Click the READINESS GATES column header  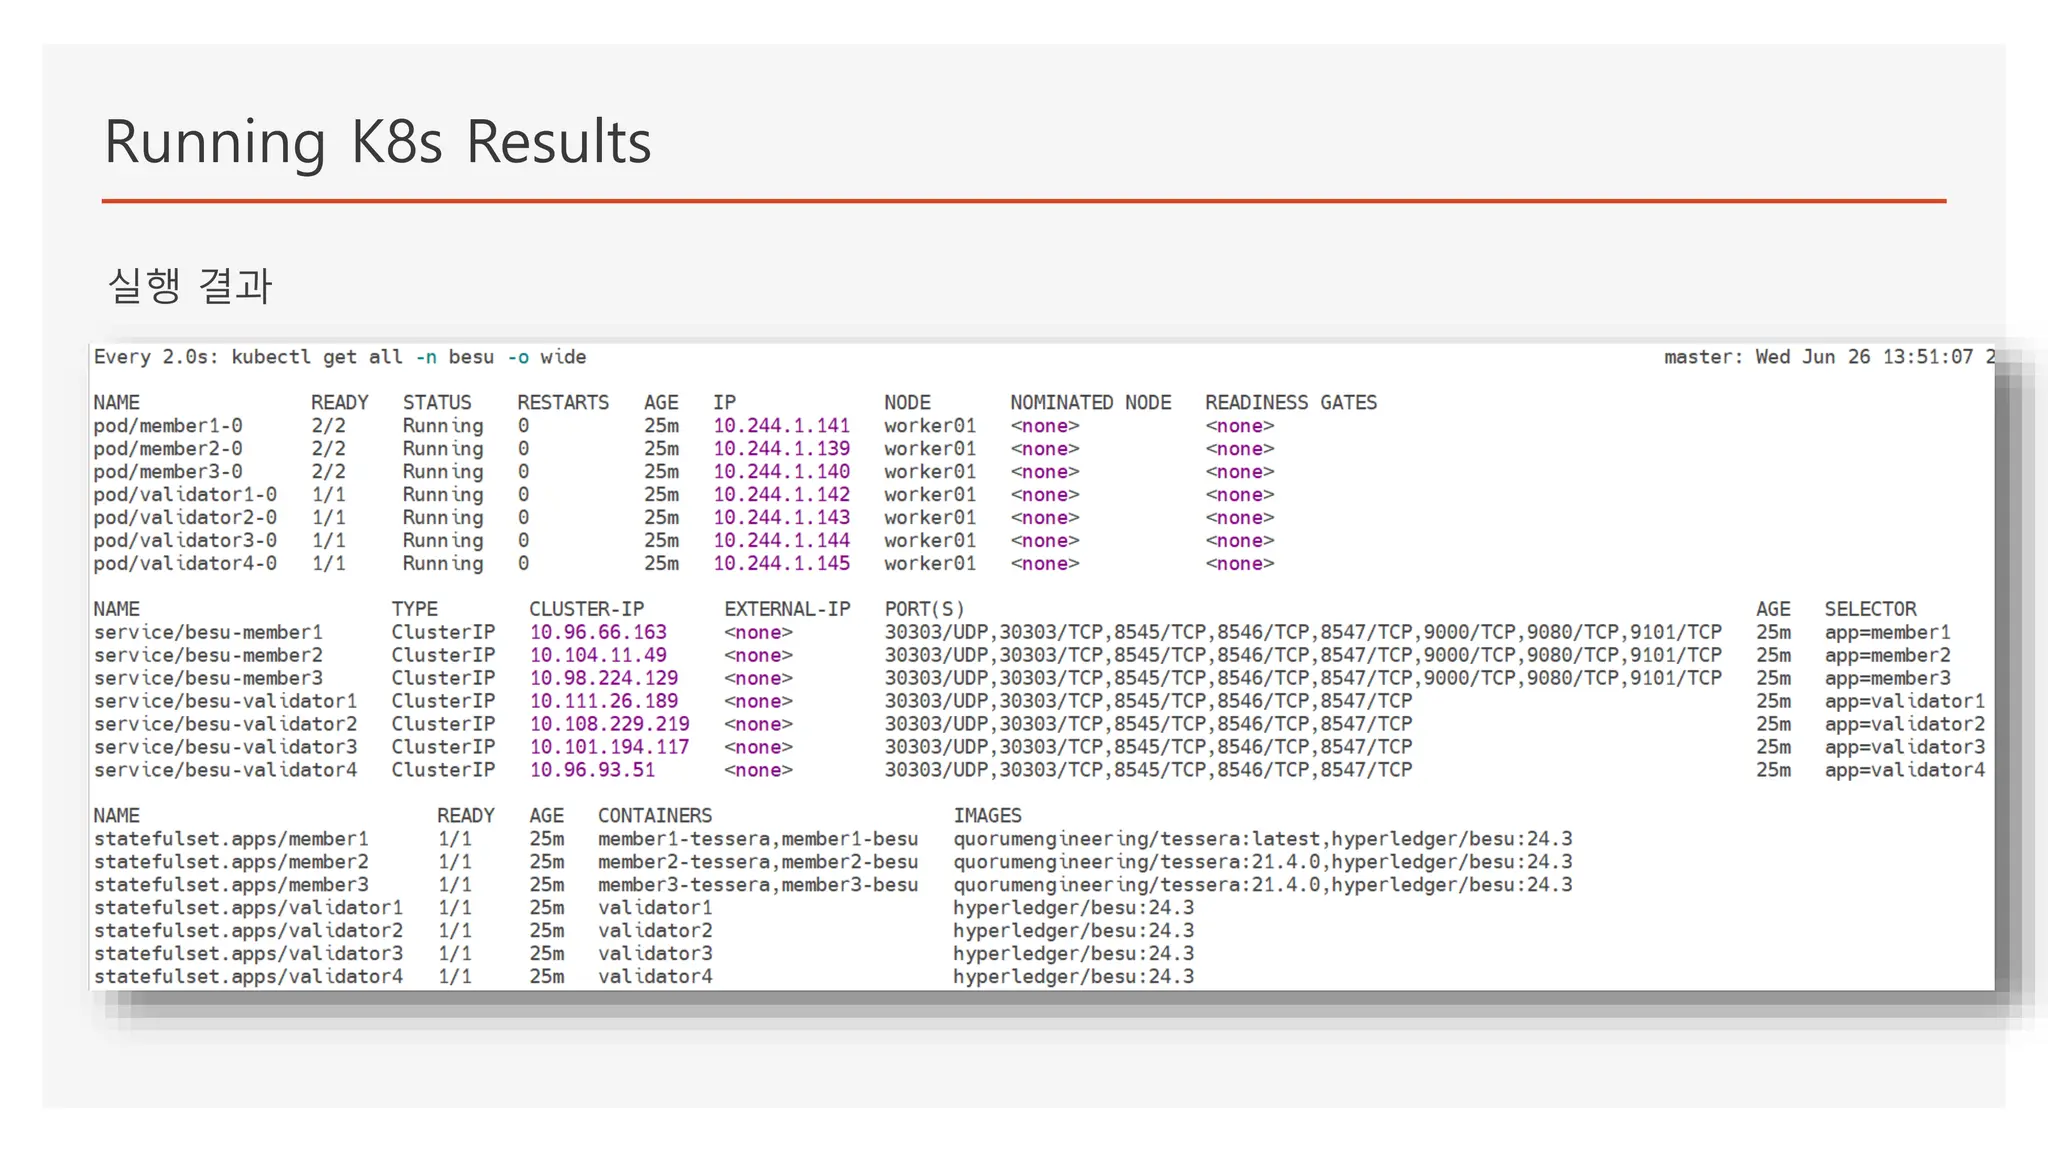coord(1290,403)
